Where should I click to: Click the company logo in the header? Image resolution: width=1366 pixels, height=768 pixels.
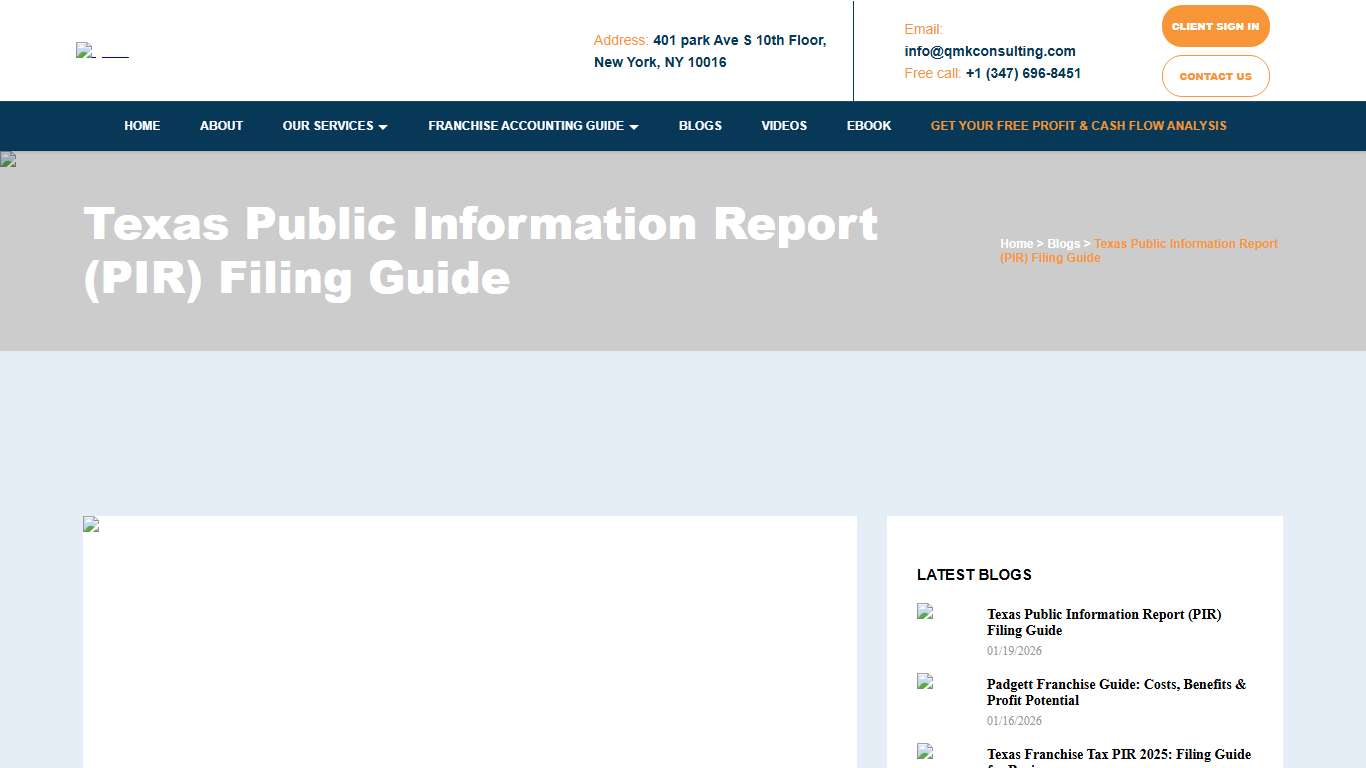[x=102, y=50]
